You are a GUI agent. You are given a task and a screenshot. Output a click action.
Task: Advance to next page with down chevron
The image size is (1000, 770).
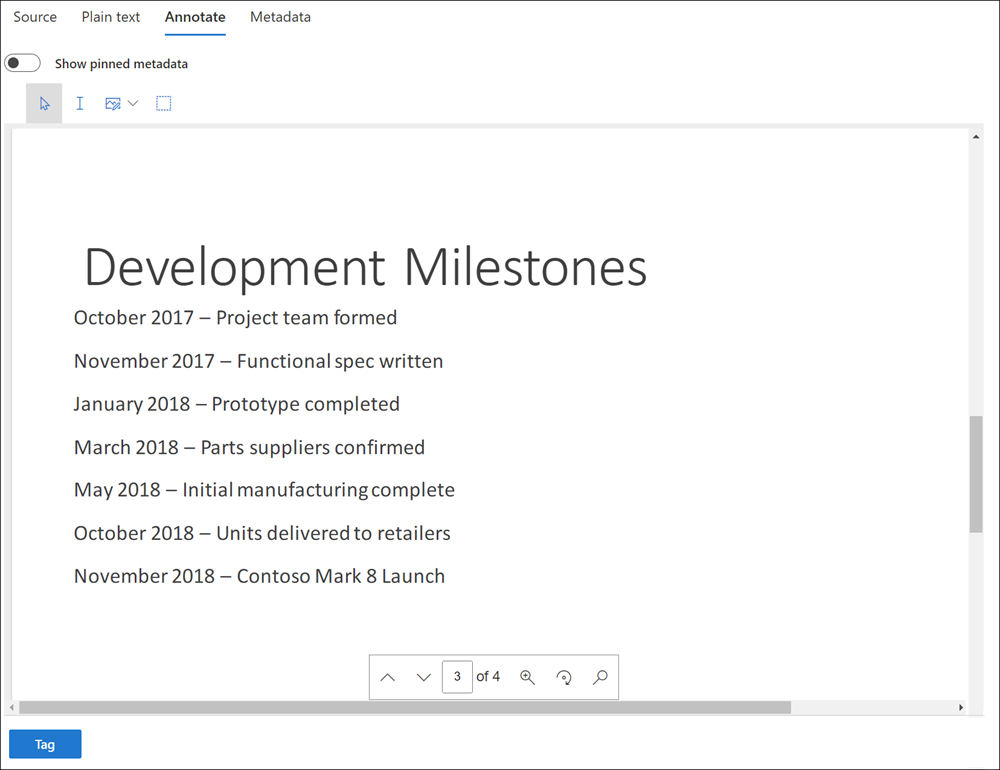(x=424, y=677)
